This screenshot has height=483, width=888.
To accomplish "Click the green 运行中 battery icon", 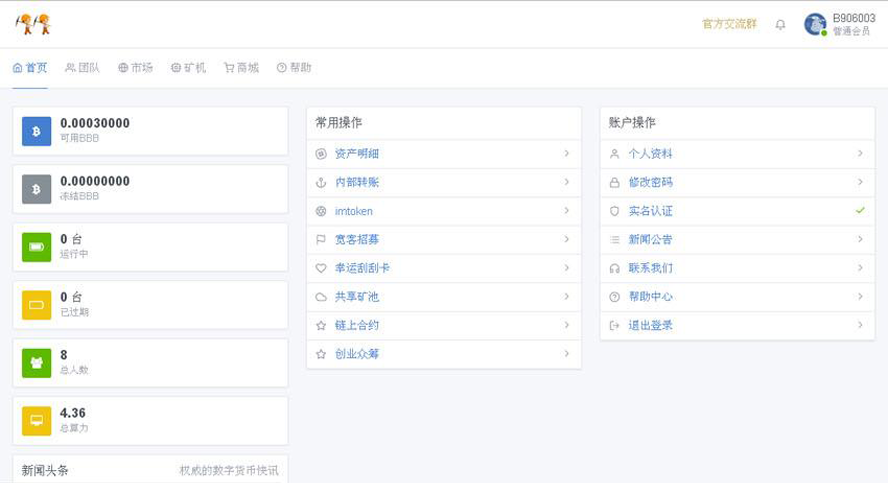I will [36, 247].
